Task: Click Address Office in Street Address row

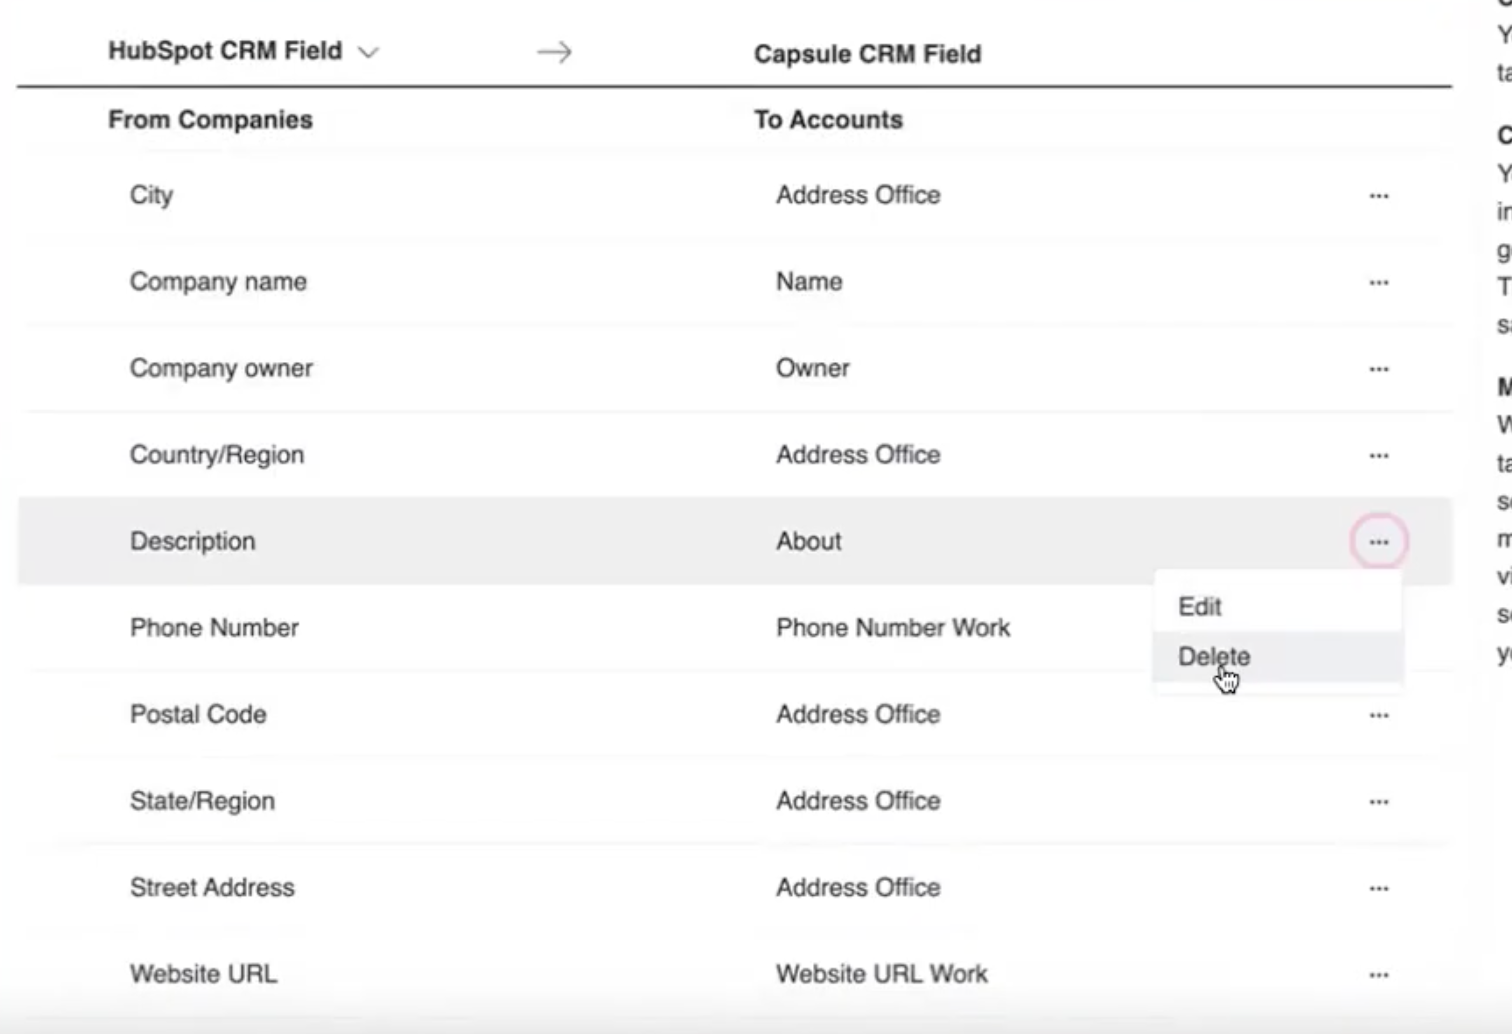Action: coord(858,887)
